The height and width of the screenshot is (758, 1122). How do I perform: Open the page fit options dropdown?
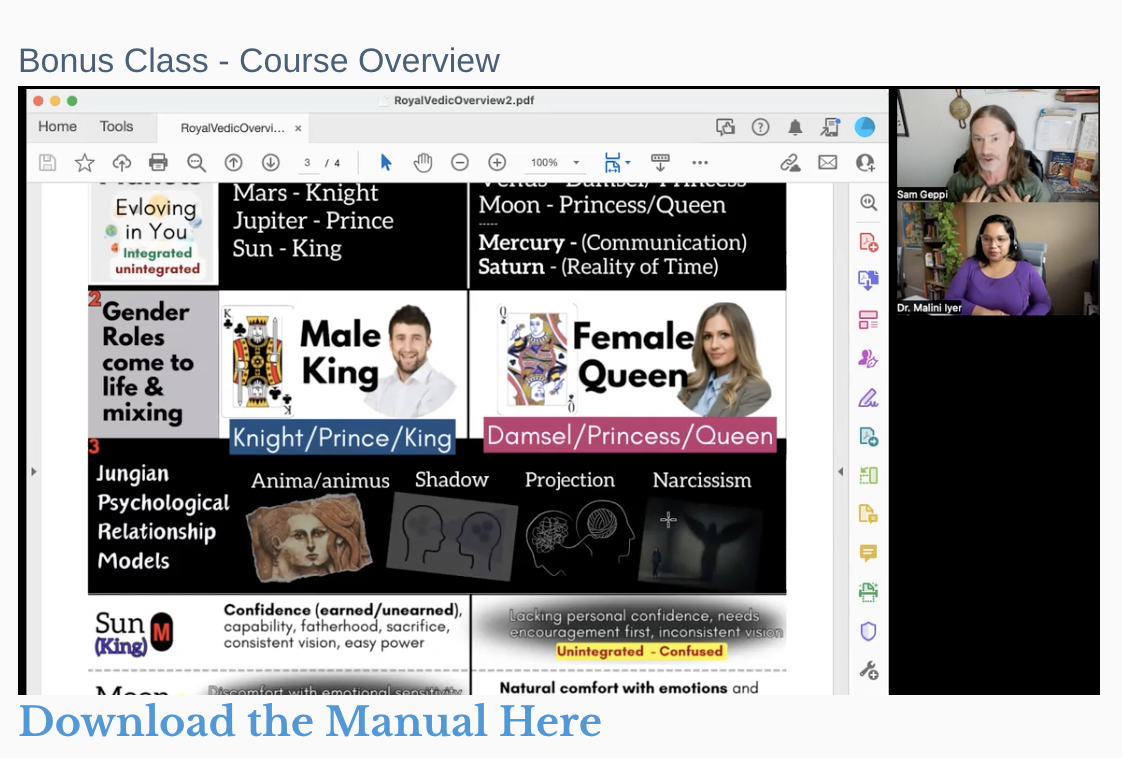(617, 163)
